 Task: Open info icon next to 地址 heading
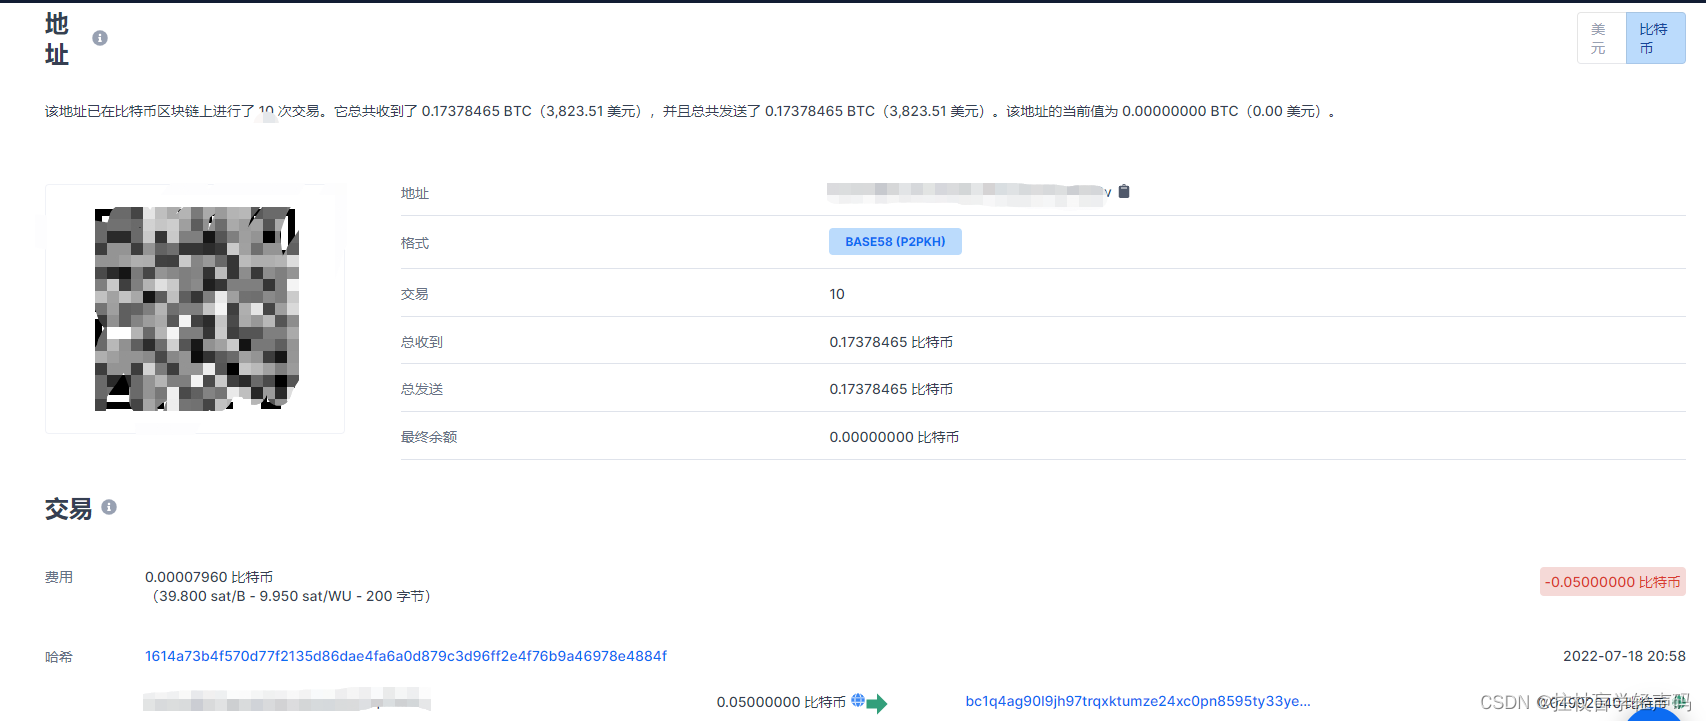pyautogui.click(x=100, y=38)
